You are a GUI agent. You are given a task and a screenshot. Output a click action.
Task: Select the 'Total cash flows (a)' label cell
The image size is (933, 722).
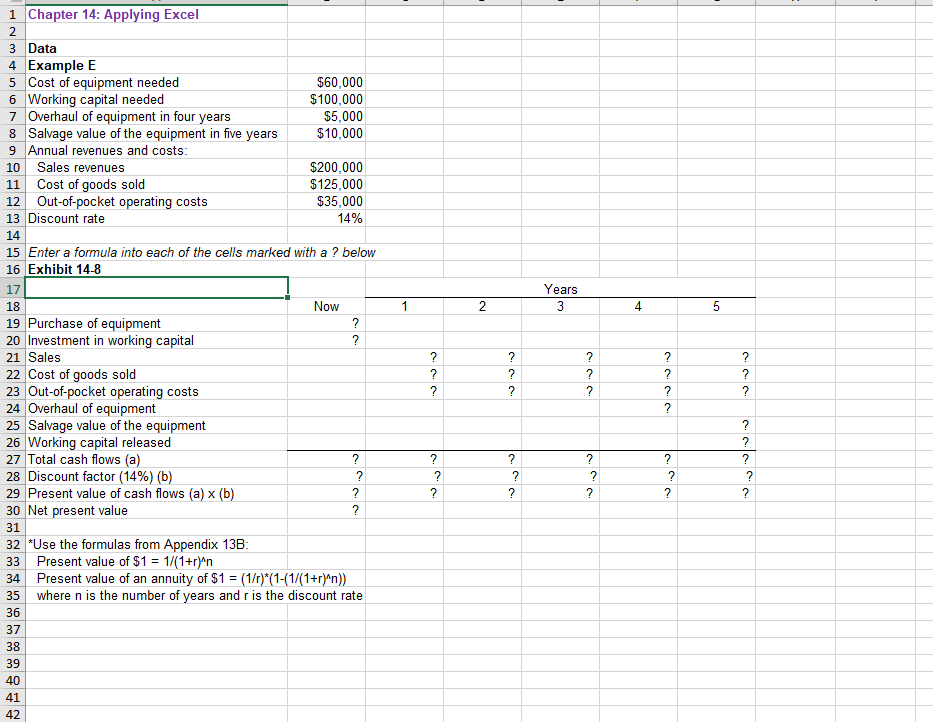pyautogui.click(x=157, y=460)
